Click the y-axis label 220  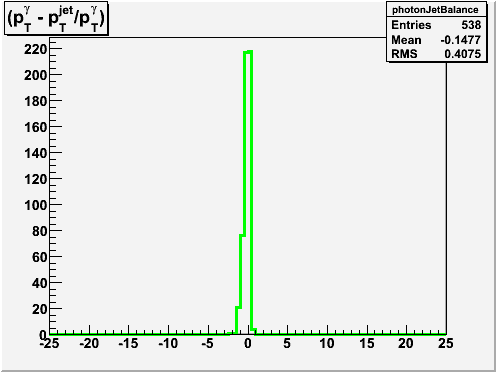[35, 49]
